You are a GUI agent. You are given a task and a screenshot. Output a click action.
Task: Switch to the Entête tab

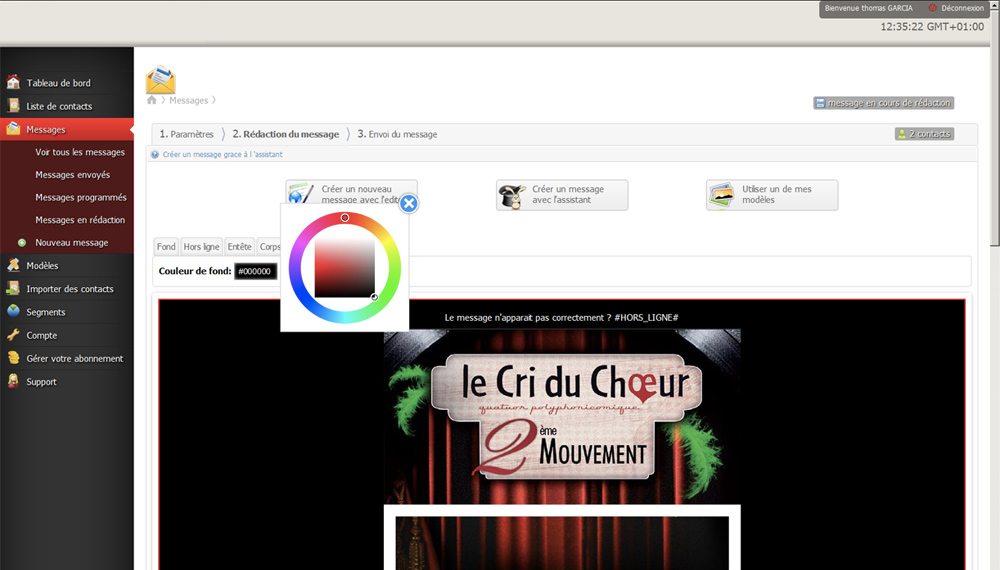tap(239, 247)
